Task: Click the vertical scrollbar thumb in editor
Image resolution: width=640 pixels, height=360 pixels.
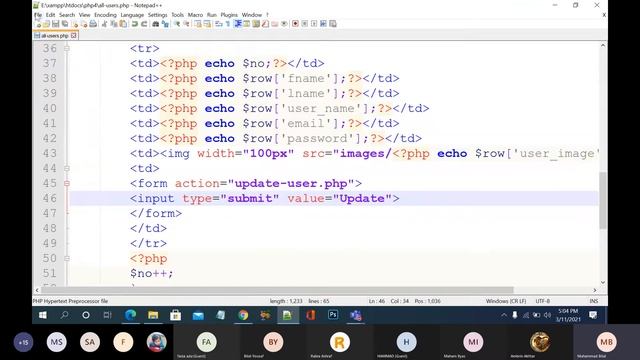Action: pyautogui.click(x=603, y=200)
